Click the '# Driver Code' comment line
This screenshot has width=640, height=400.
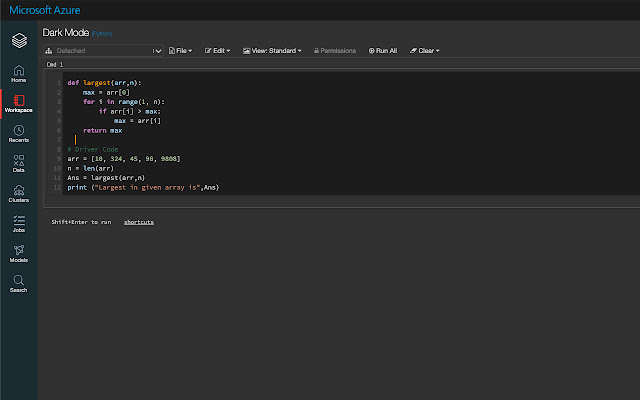click(93, 149)
